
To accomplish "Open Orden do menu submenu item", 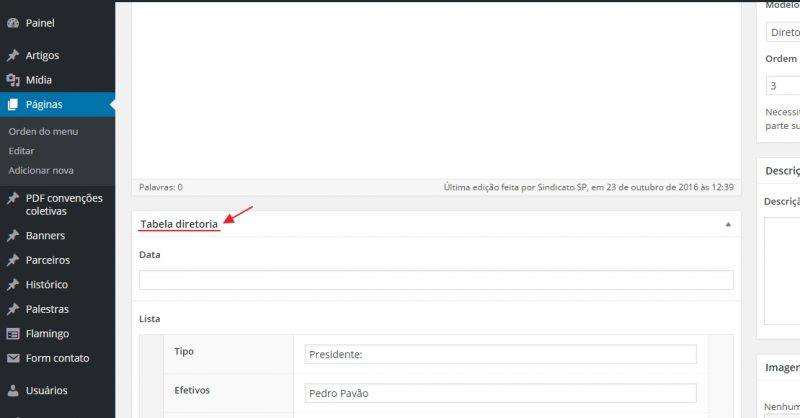I will [x=43, y=131].
